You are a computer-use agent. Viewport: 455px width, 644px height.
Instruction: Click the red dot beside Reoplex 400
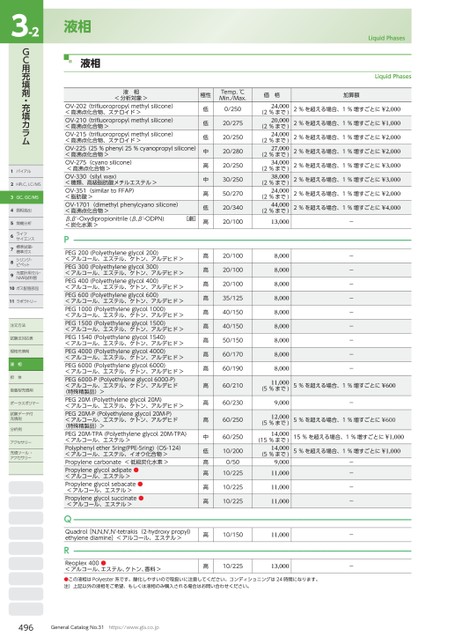click(103, 563)
